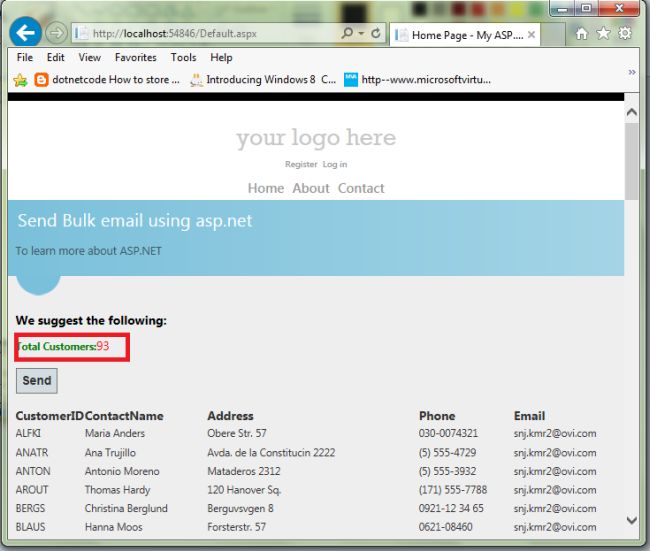
Task: Click the scrollbar down arrow
Action: coord(632,520)
